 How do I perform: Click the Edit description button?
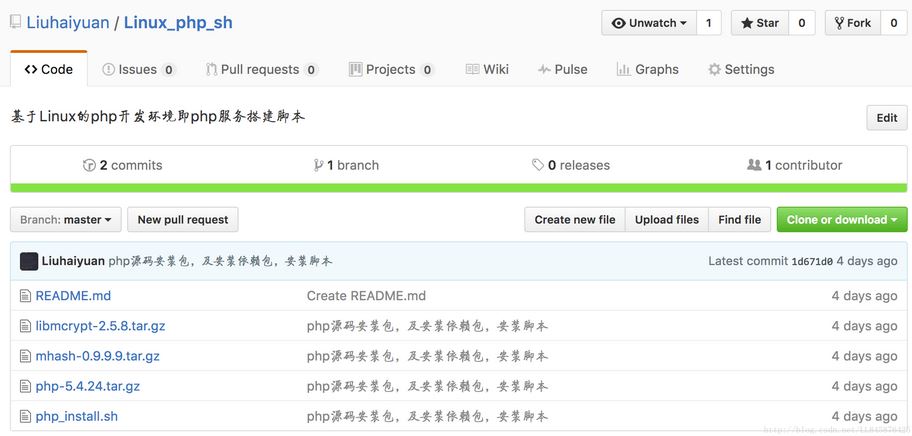[x=886, y=118]
